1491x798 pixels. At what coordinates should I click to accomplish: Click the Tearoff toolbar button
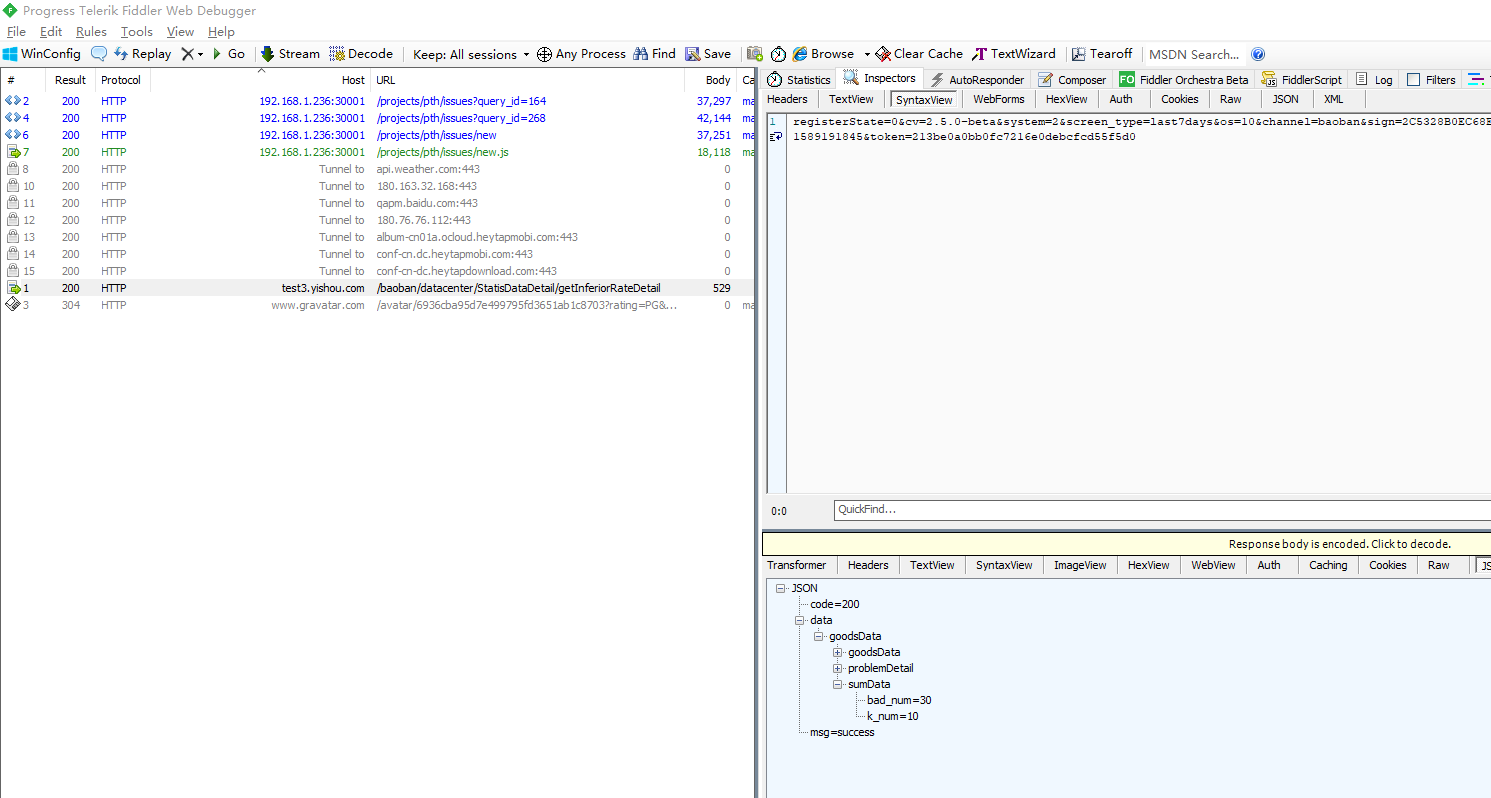pos(1102,54)
